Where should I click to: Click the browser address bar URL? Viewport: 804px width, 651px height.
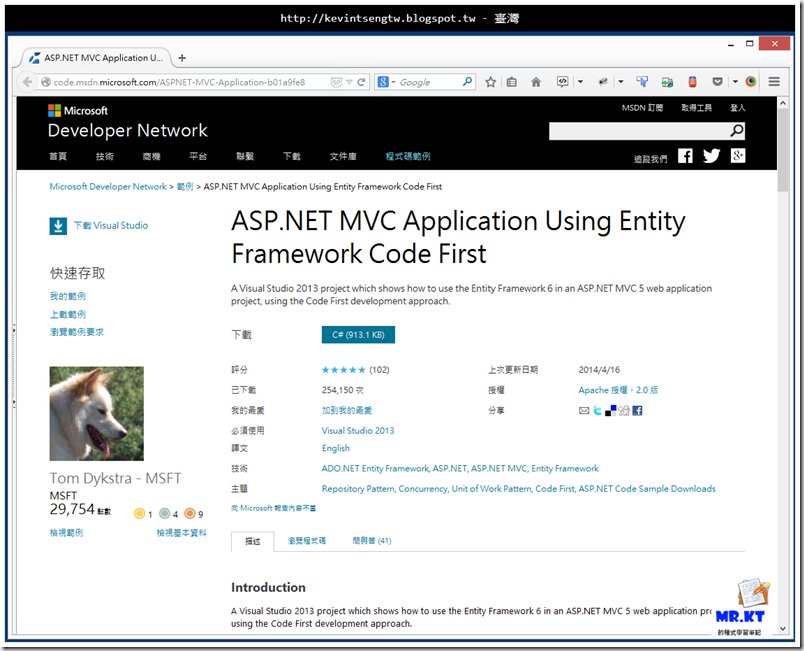179,82
